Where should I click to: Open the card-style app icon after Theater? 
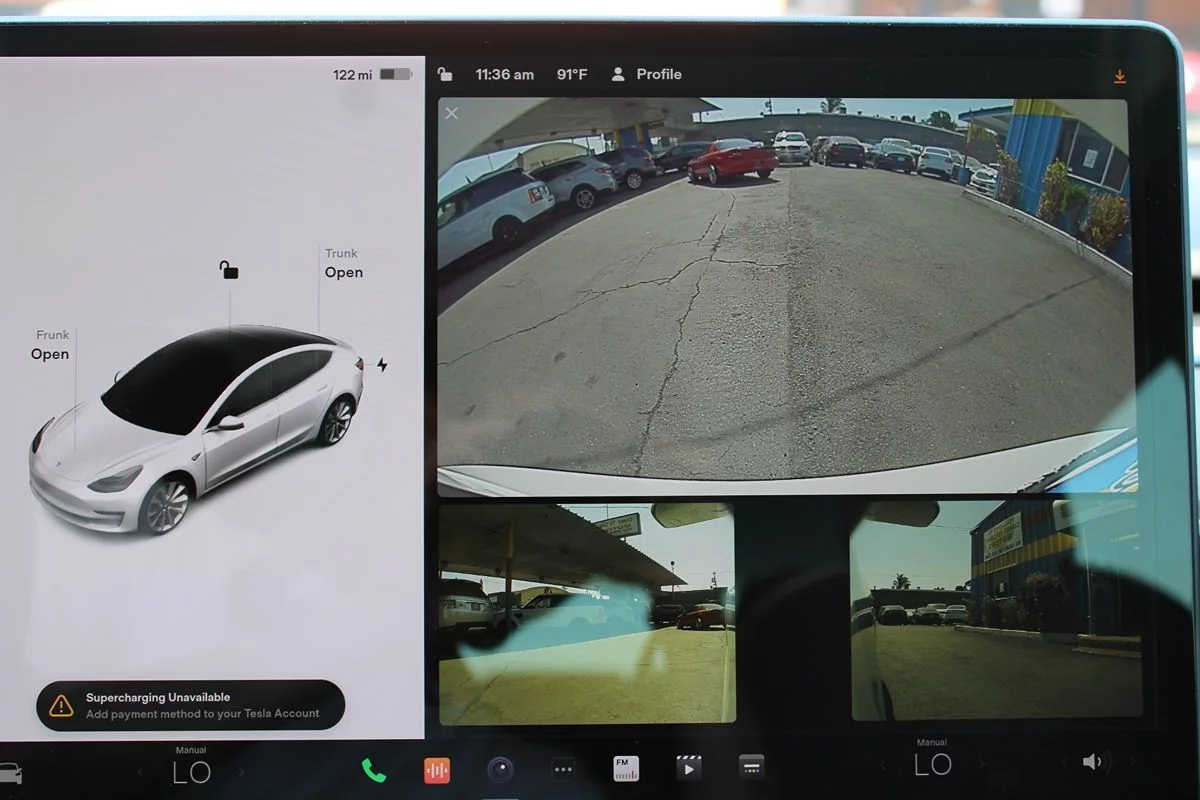pyautogui.click(x=751, y=767)
